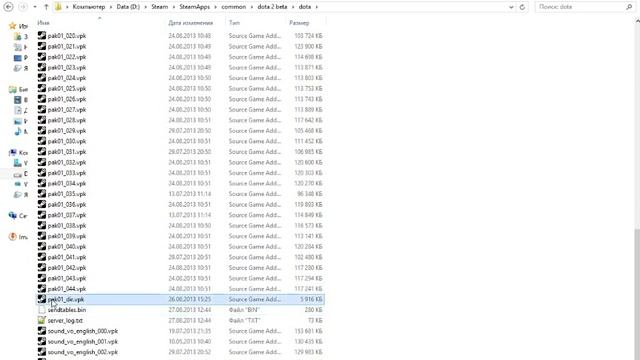640x360 pixels.
Task: Go up one folder level
Action: (x=46, y=7)
